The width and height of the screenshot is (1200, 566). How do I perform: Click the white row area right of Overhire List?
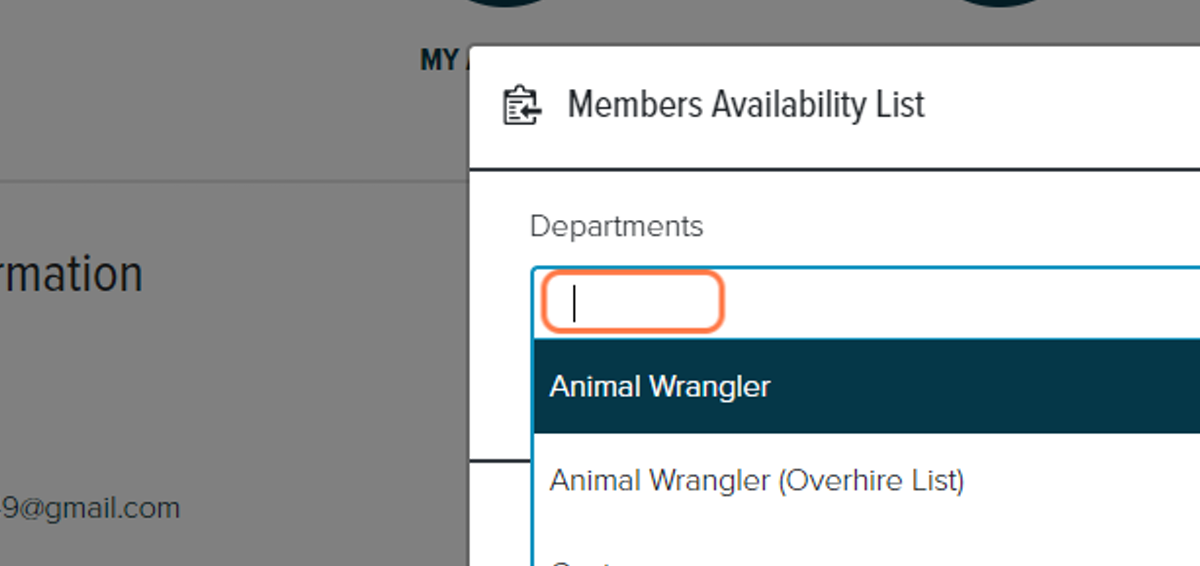point(1080,481)
